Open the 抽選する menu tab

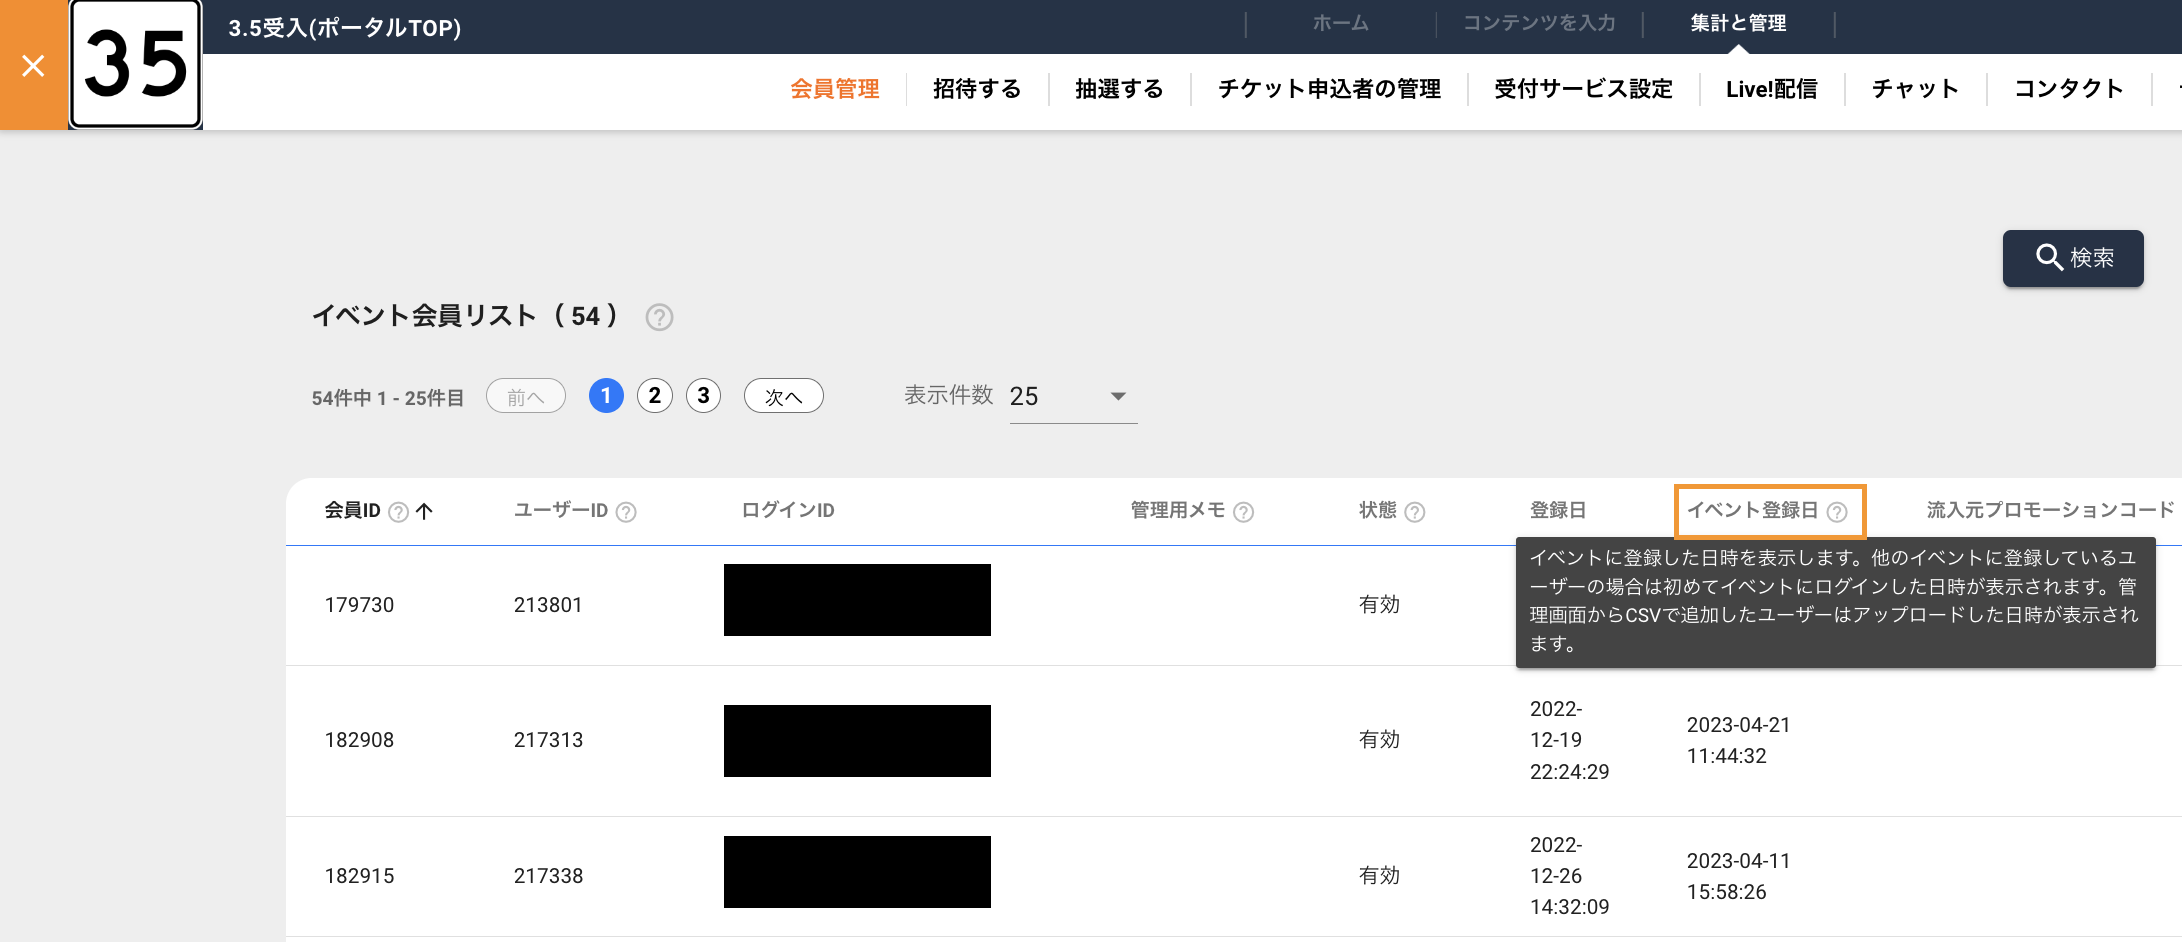click(x=1119, y=89)
